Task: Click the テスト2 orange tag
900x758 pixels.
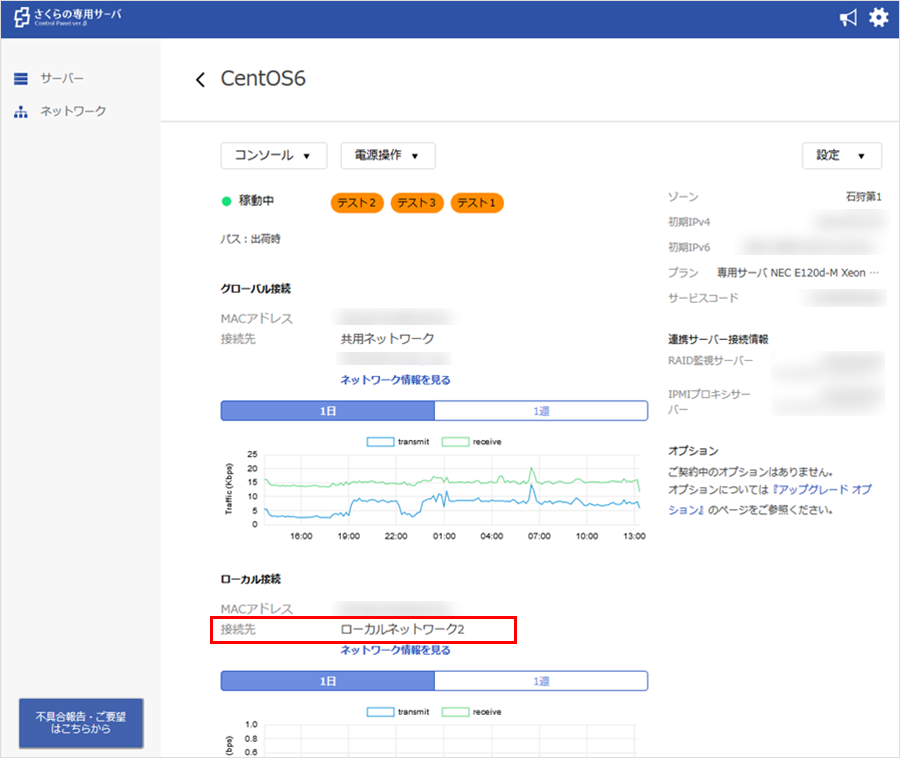Action: [x=357, y=203]
